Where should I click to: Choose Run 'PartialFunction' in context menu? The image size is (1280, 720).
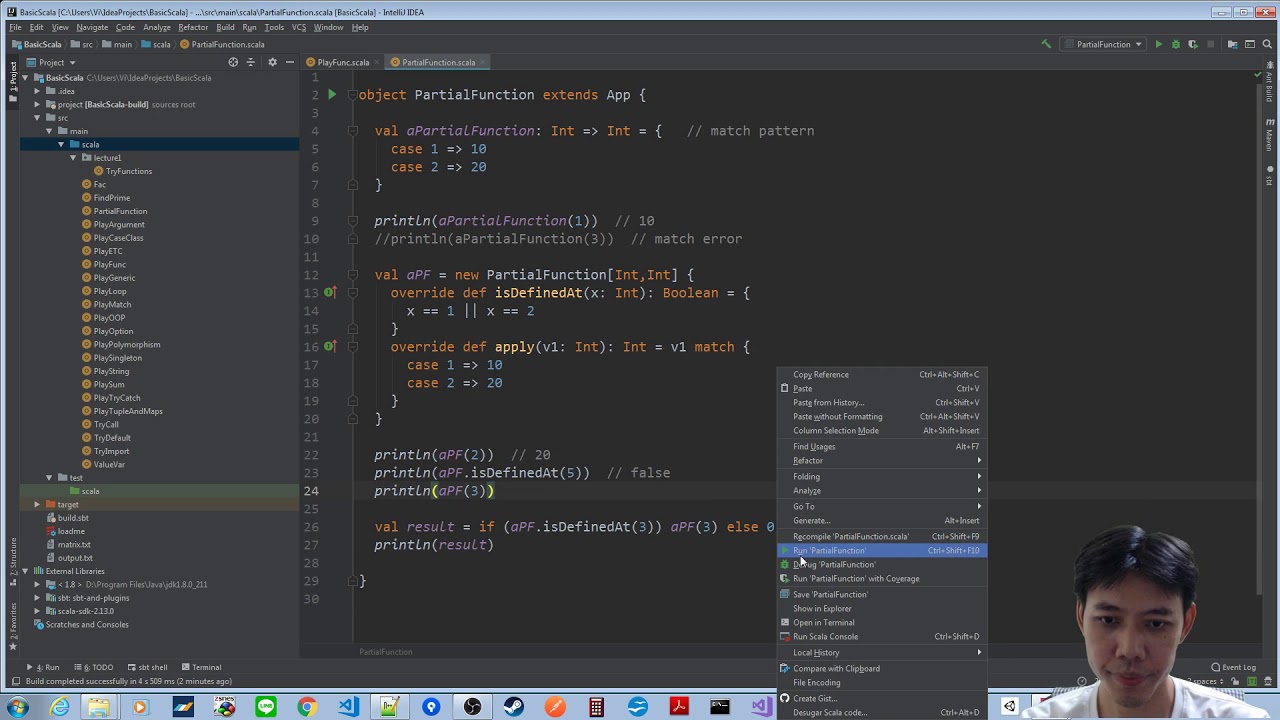[882, 550]
